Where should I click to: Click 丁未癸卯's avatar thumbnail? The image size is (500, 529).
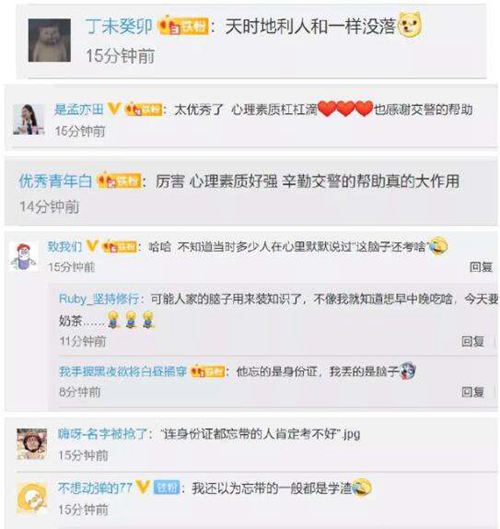(x=49, y=40)
